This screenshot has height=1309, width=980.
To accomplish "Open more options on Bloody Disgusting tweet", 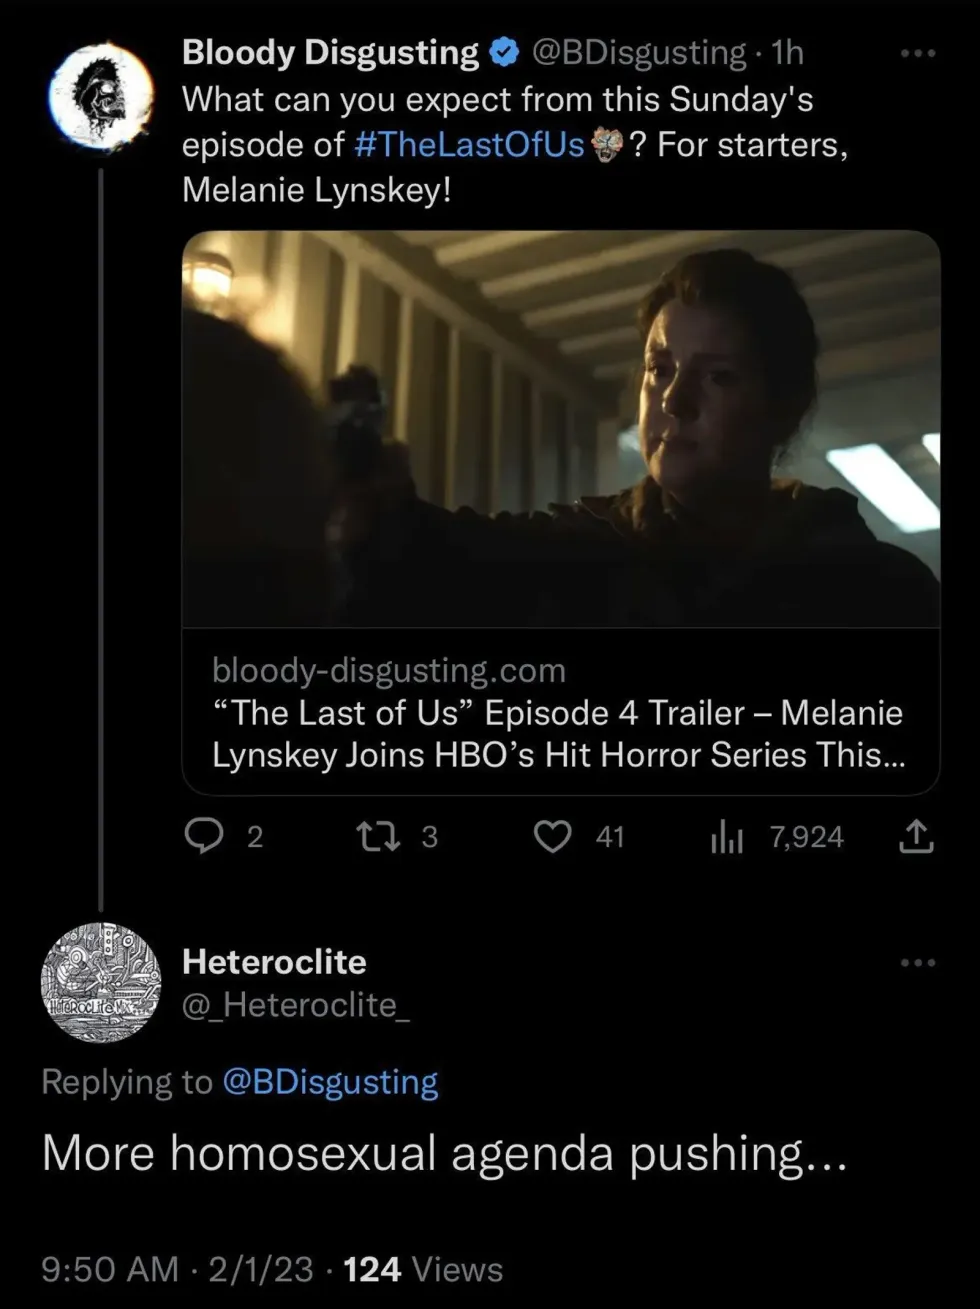I will click(917, 53).
